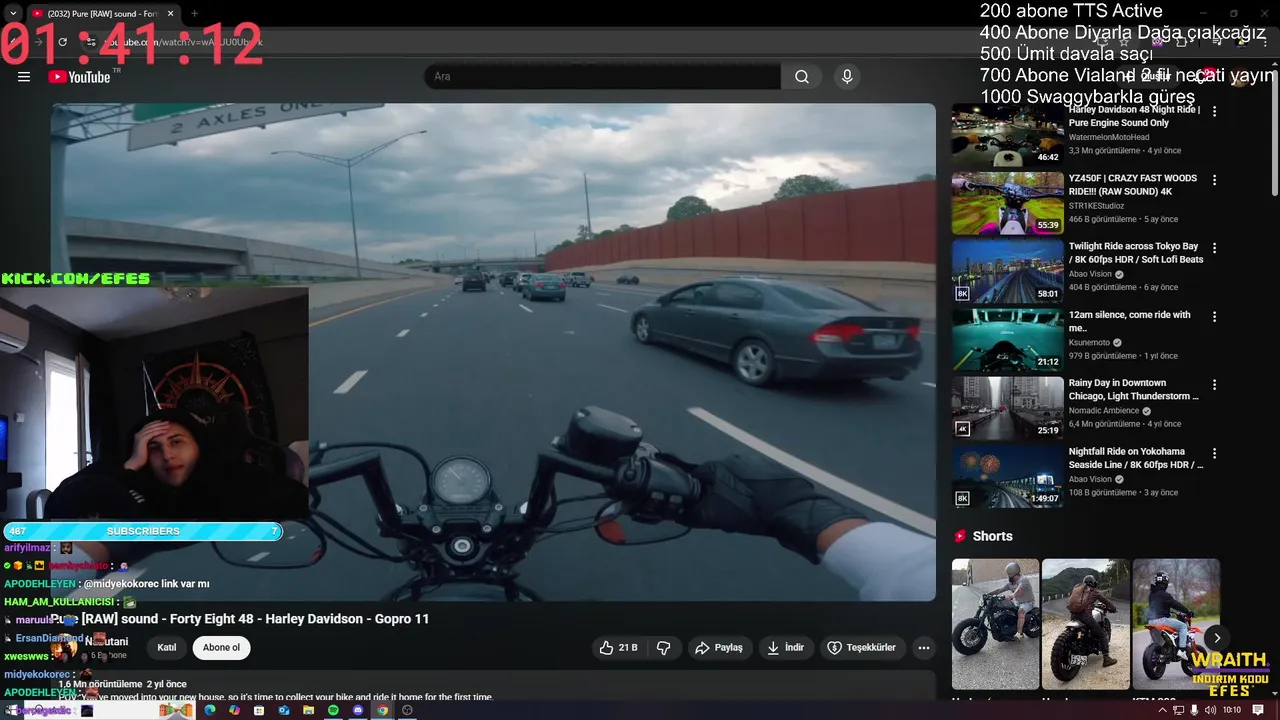Viewport: 1280px width, 720px height.
Task: Open Spotify from the taskbar
Action: [333, 710]
